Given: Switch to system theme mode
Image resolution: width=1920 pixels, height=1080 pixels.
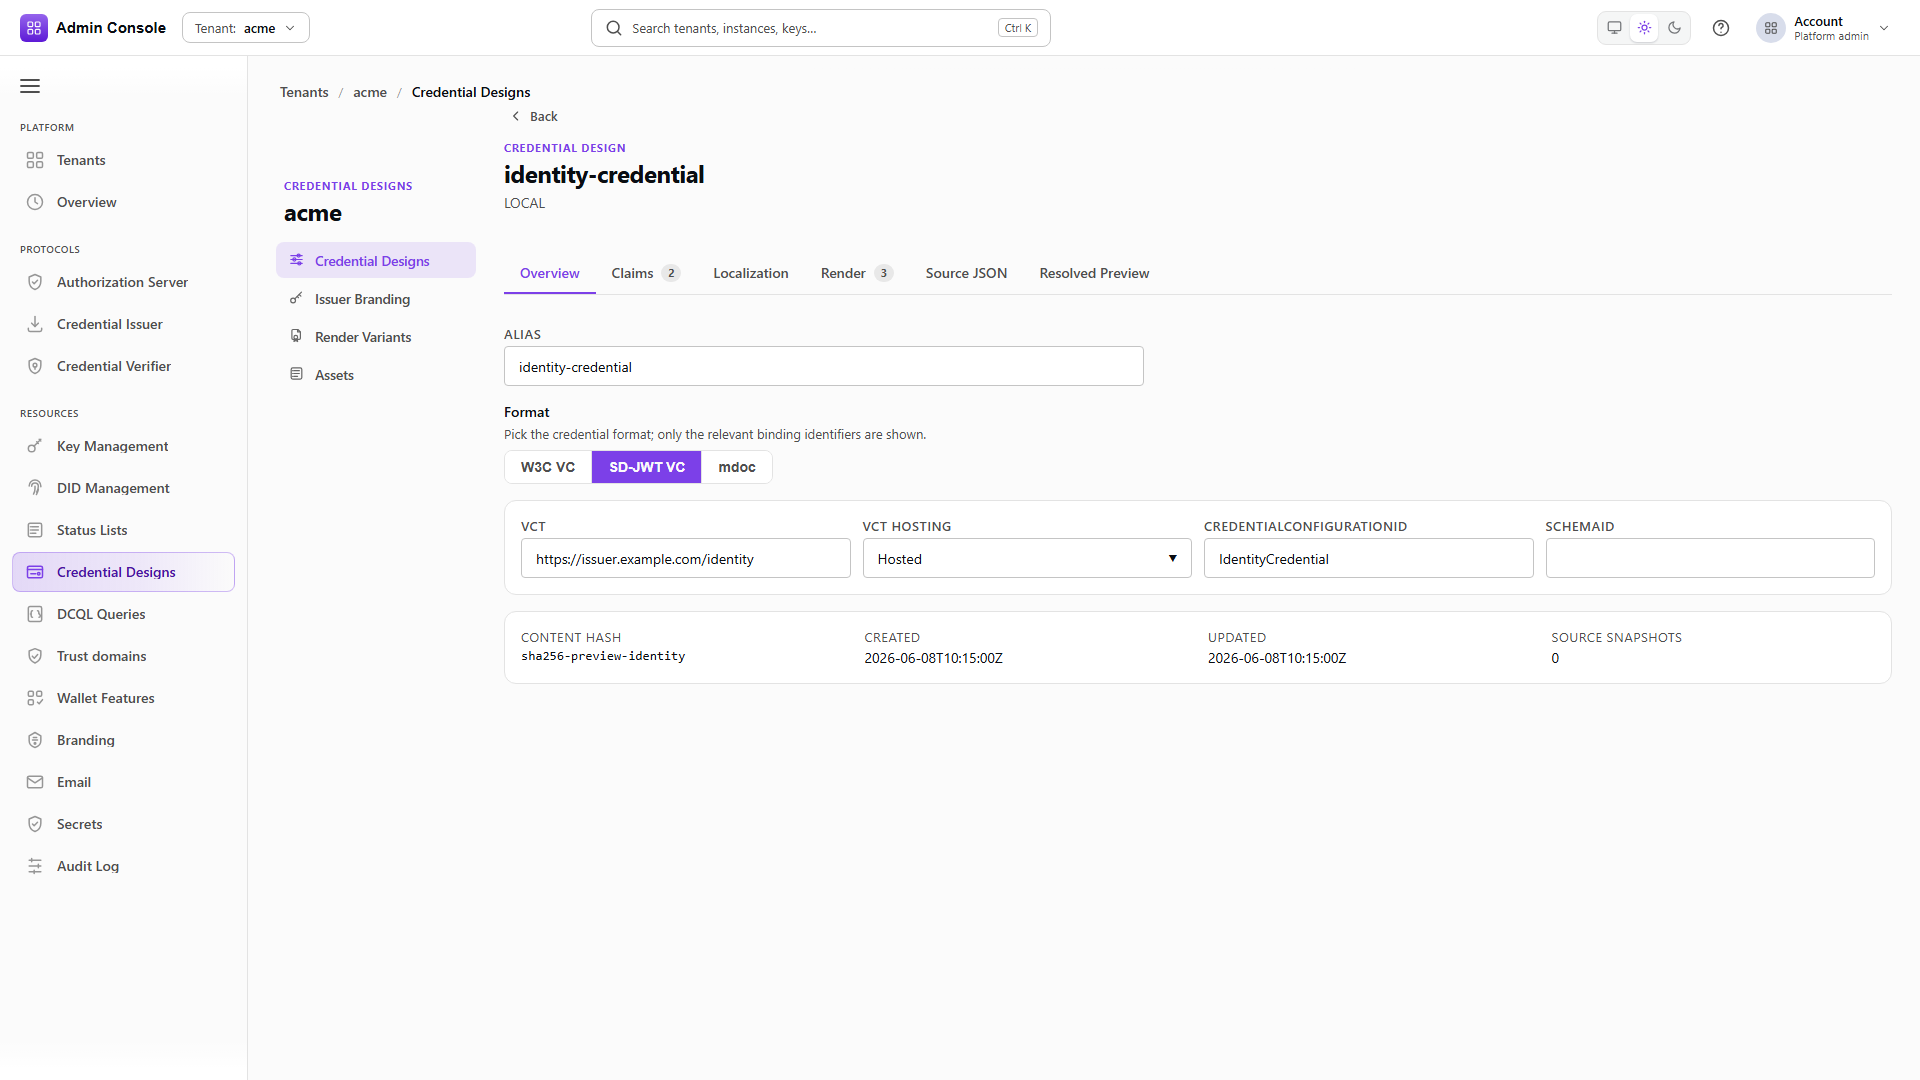Looking at the screenshot, I should [x=1614, y=28].
